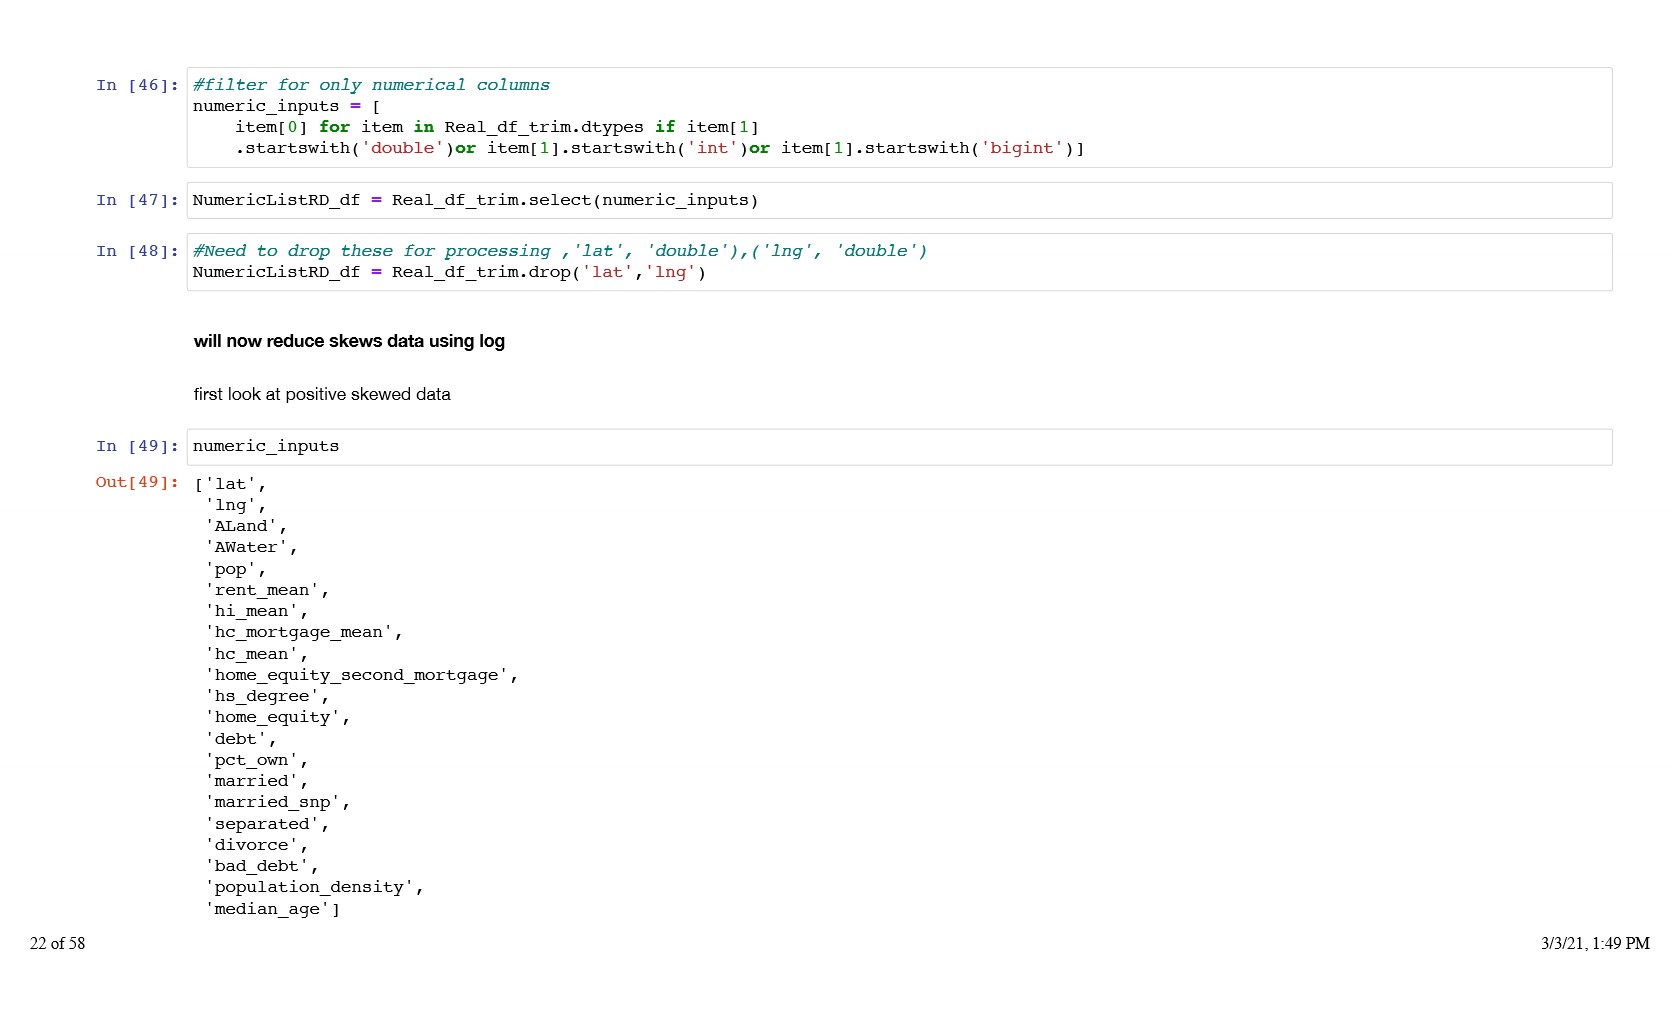Click the 'first look at positive skewed data' text
The width and height of the screenshot is (1680, 1020).
[x=322, y=394]
